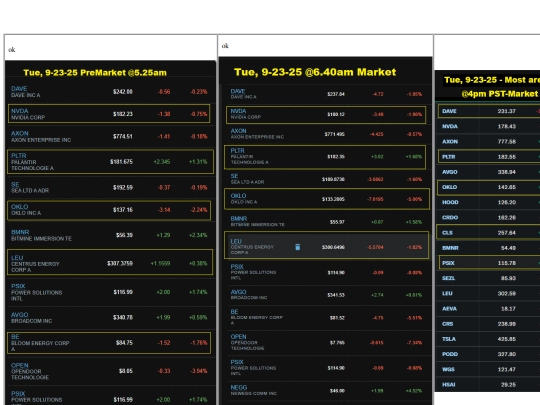
Task: Click NVDA price $180.12 in 6.40am Market list
Action: tap(336, 114)
